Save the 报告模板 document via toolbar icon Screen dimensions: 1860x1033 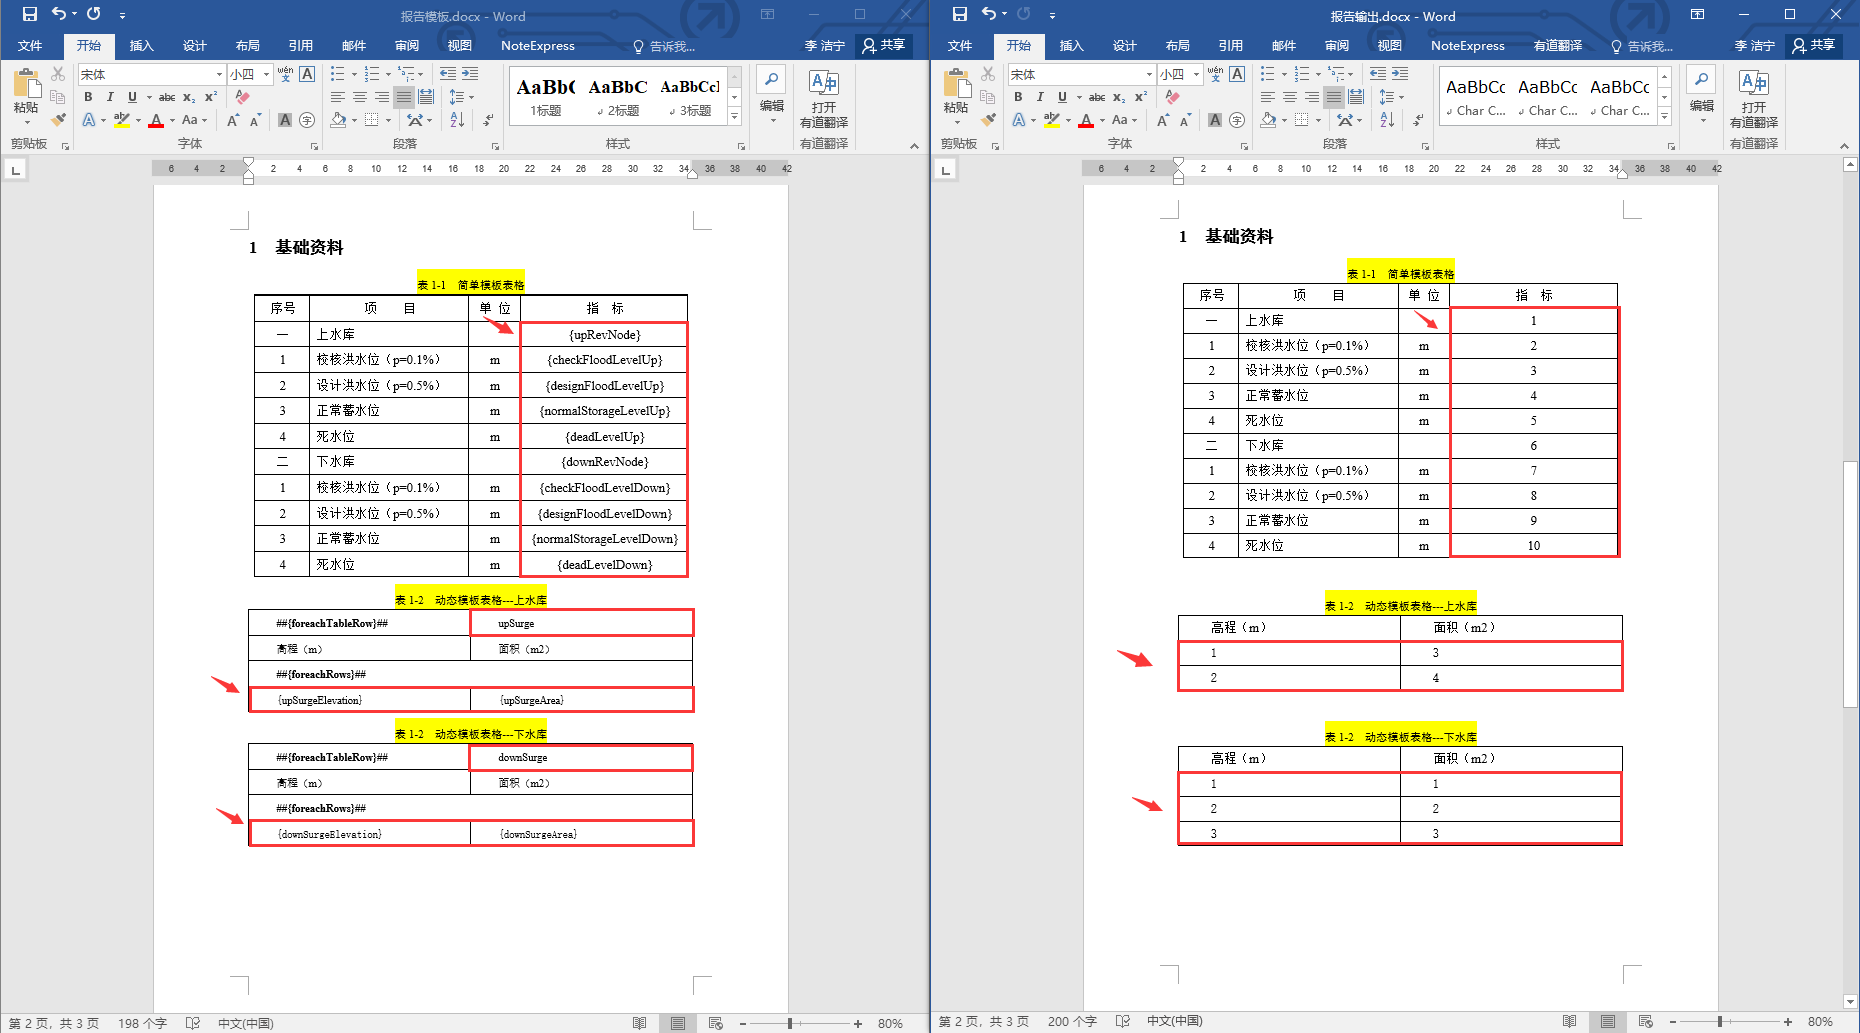pyautogui.click(x=30, y=14)
